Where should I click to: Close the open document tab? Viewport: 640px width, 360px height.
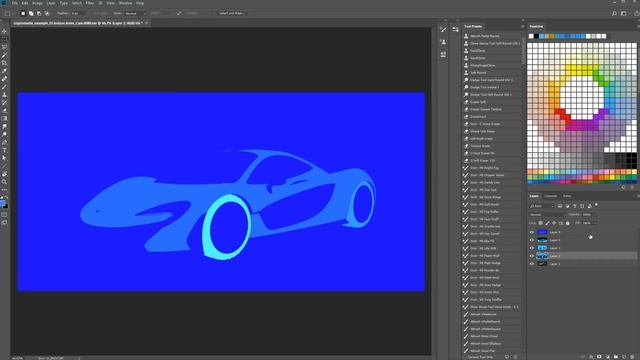coord(147,23)
